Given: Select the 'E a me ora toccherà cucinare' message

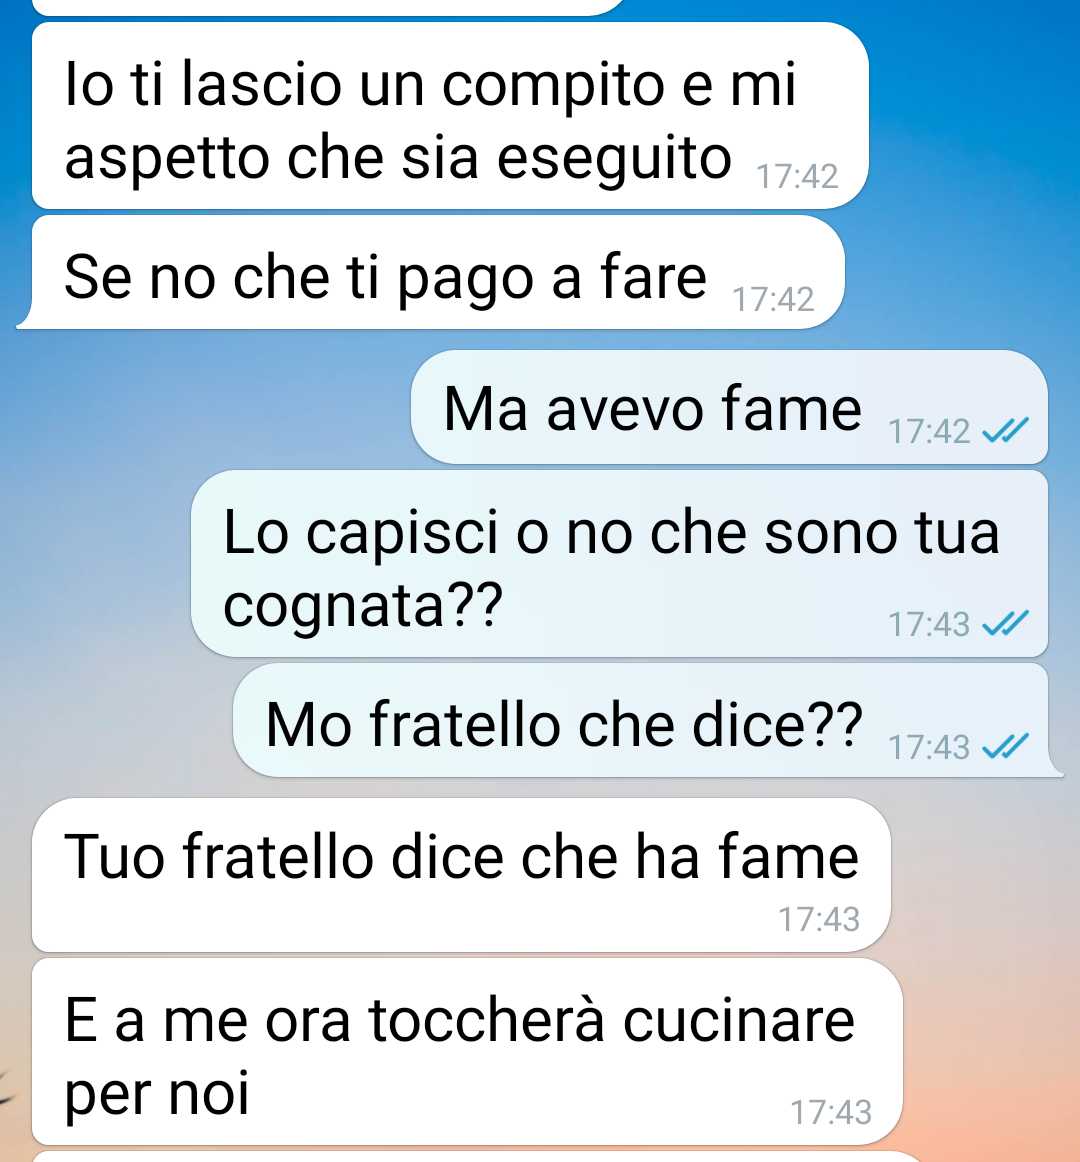Looking at the screenshot, I should pos(467,1052).
